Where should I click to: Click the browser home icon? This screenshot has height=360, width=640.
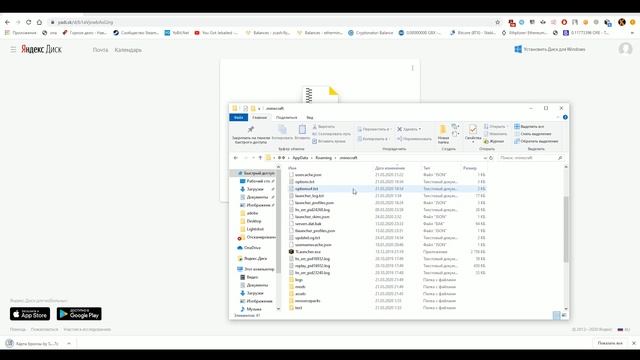point(39,22)
